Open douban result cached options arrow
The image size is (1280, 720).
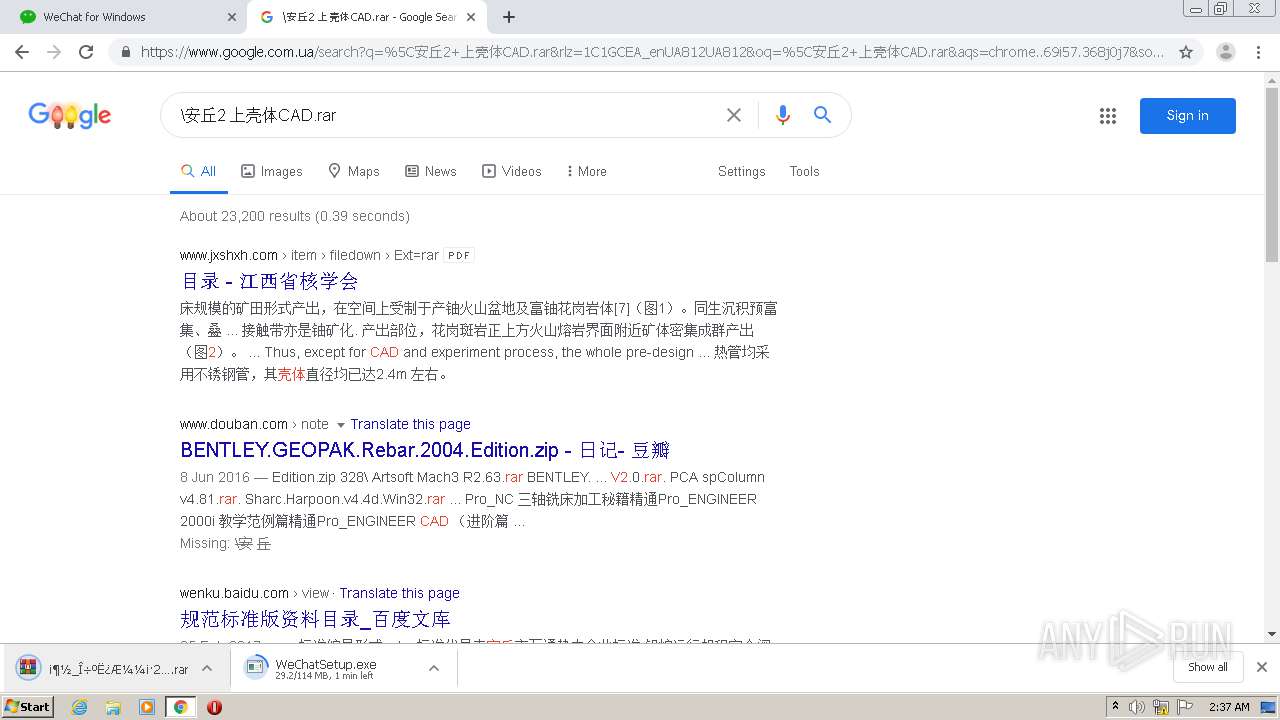pyautogui.click(x=340, y=425)
